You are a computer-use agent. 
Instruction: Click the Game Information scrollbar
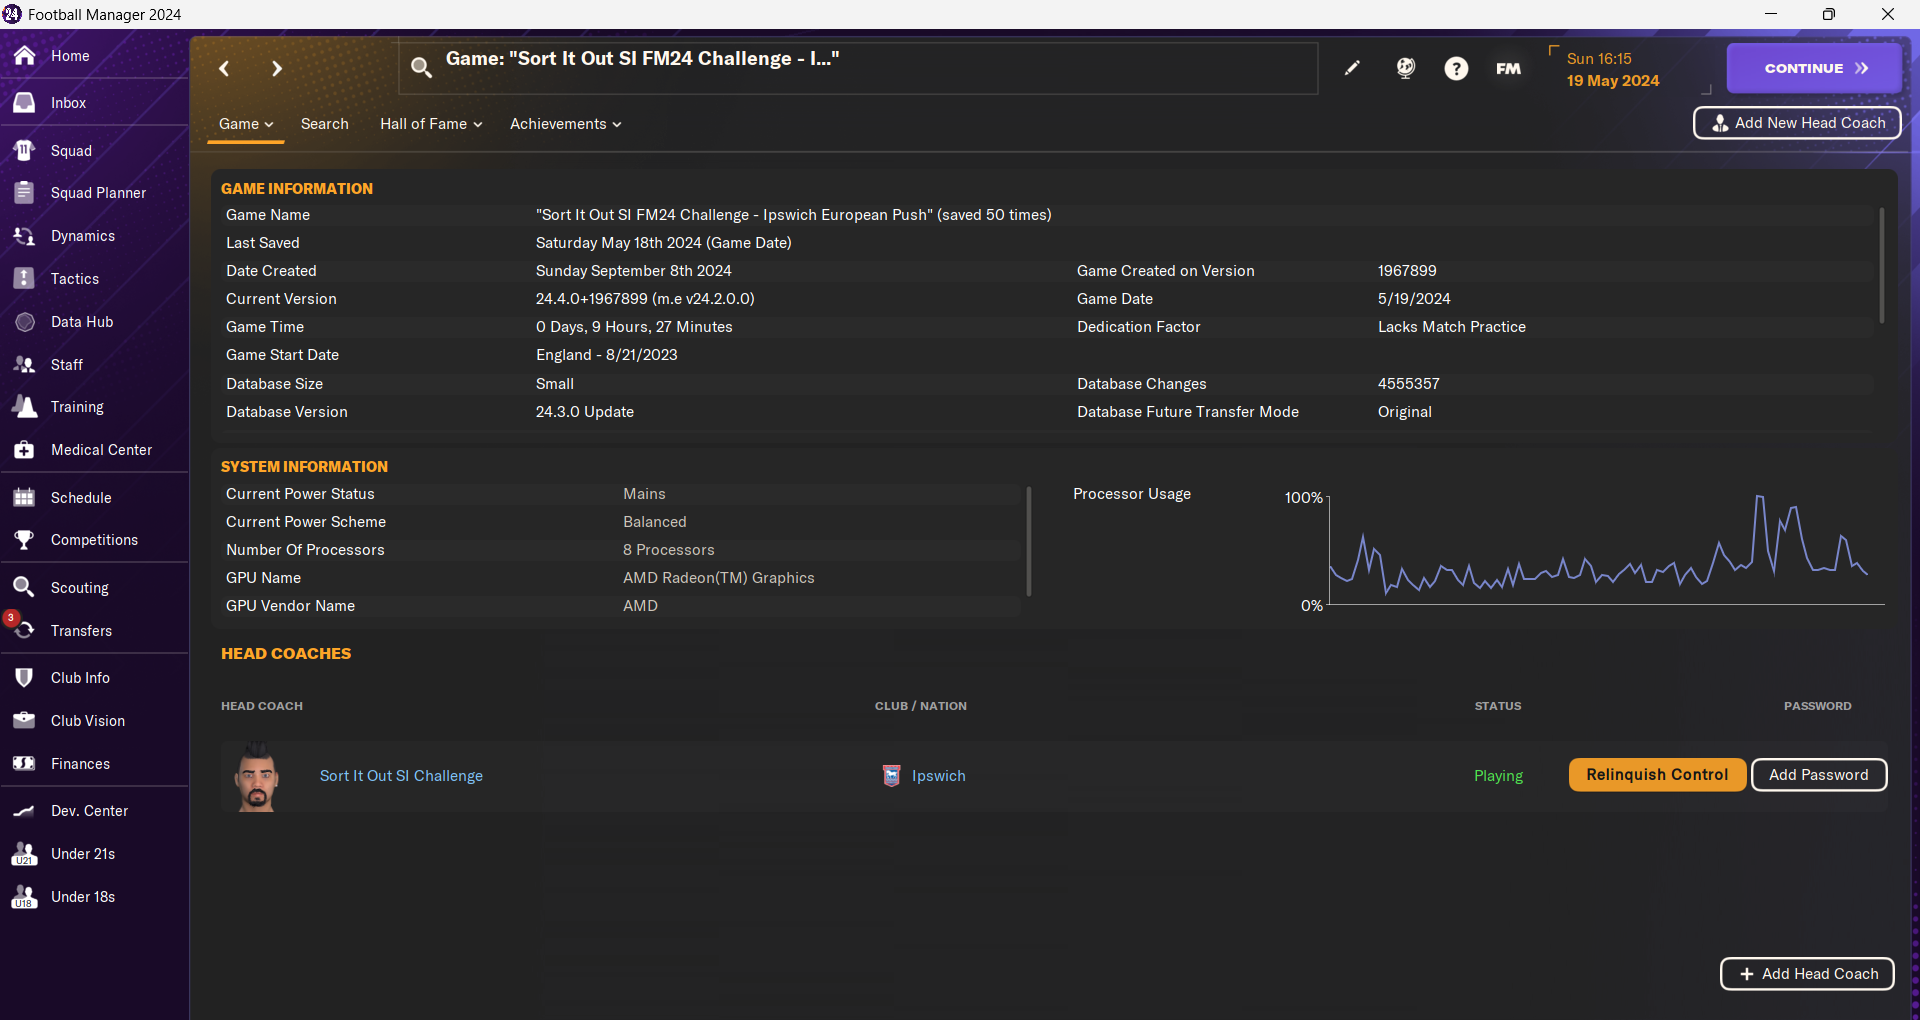1881,265
